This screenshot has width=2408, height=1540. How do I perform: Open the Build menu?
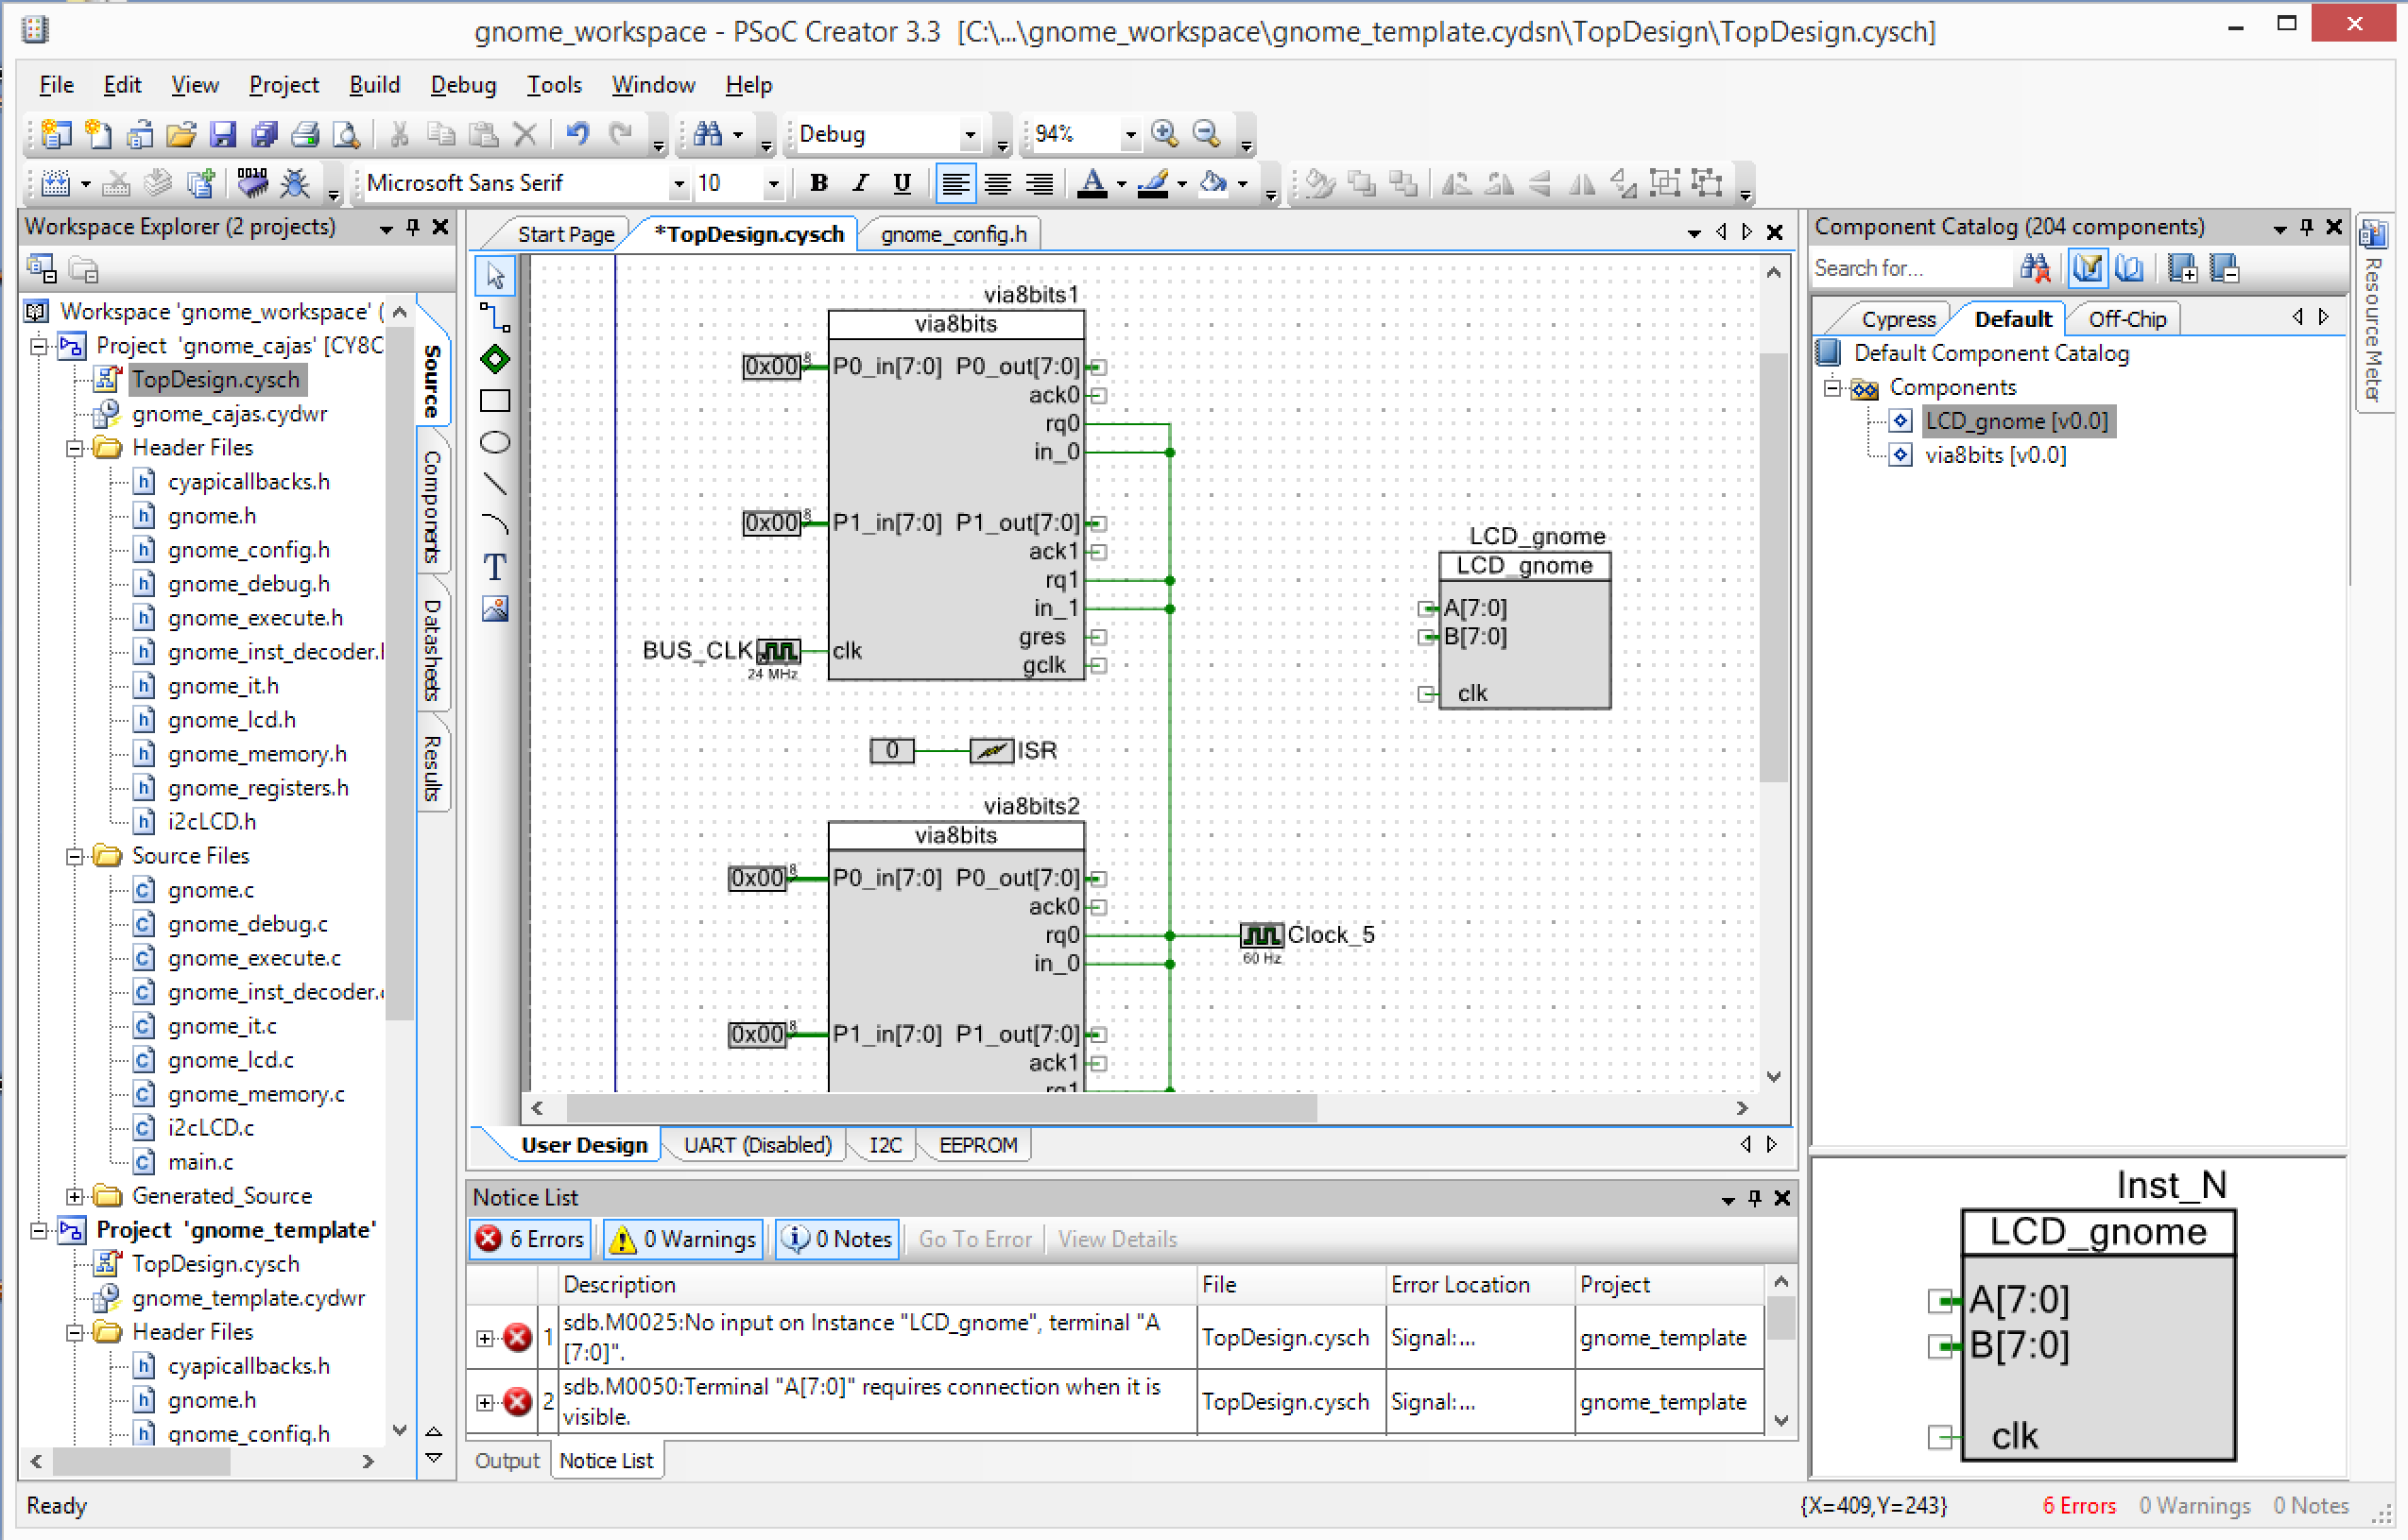coord(374,85)
